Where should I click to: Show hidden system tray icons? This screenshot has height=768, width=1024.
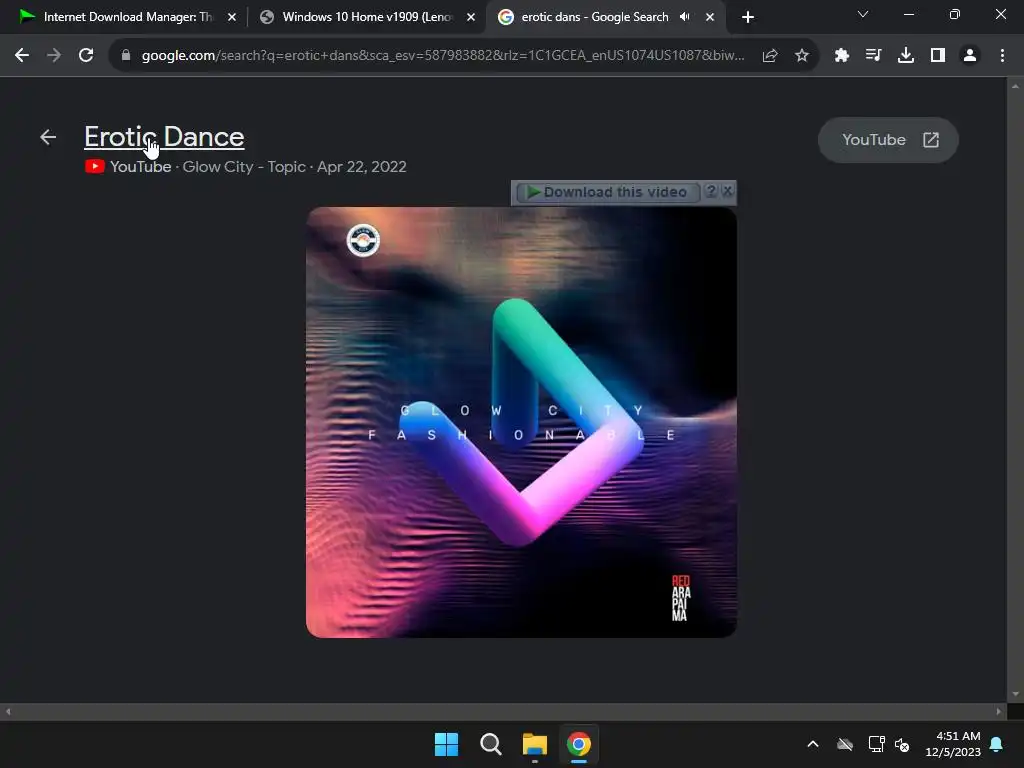[813, 744]
